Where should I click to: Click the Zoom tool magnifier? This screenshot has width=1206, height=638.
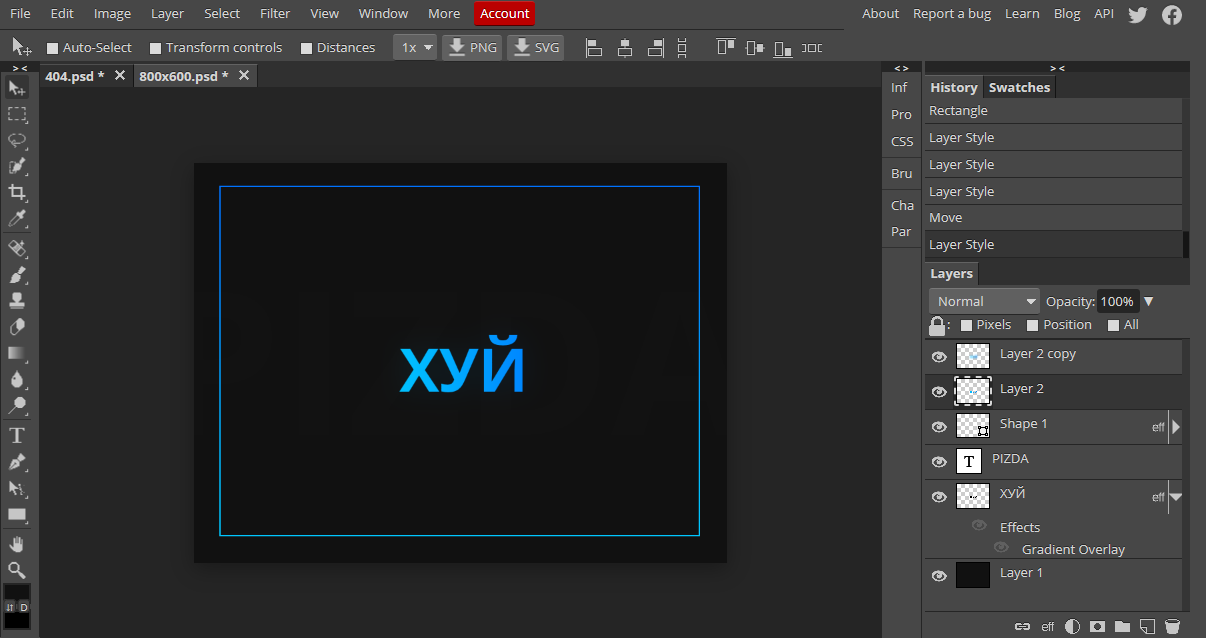[x=17, y=570]
